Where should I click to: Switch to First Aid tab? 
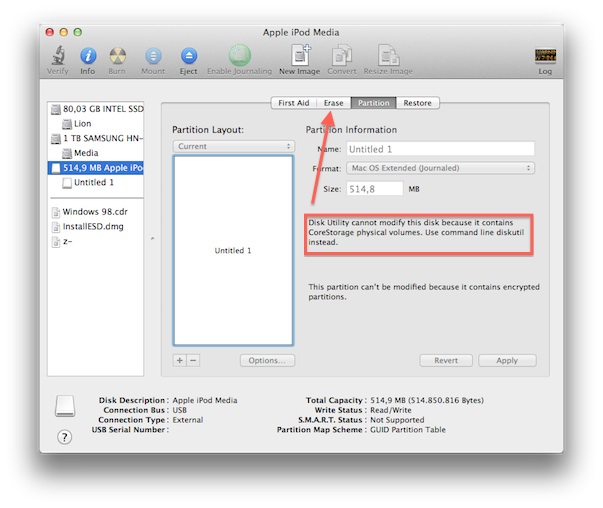click(294, 103)
